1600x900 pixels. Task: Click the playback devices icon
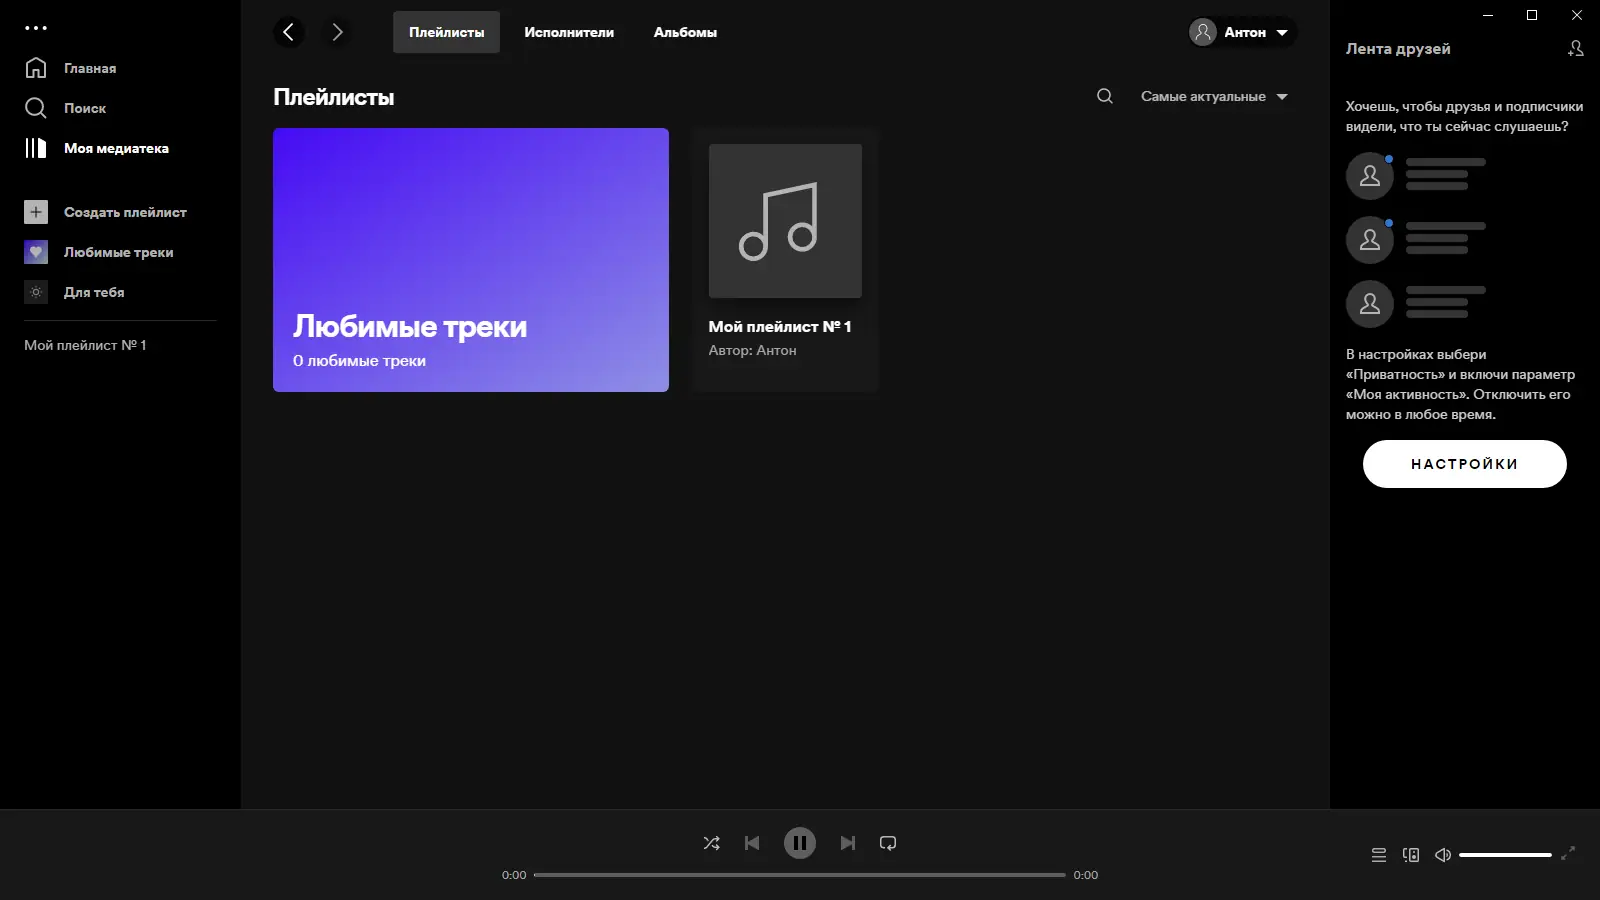(1412, 855)
